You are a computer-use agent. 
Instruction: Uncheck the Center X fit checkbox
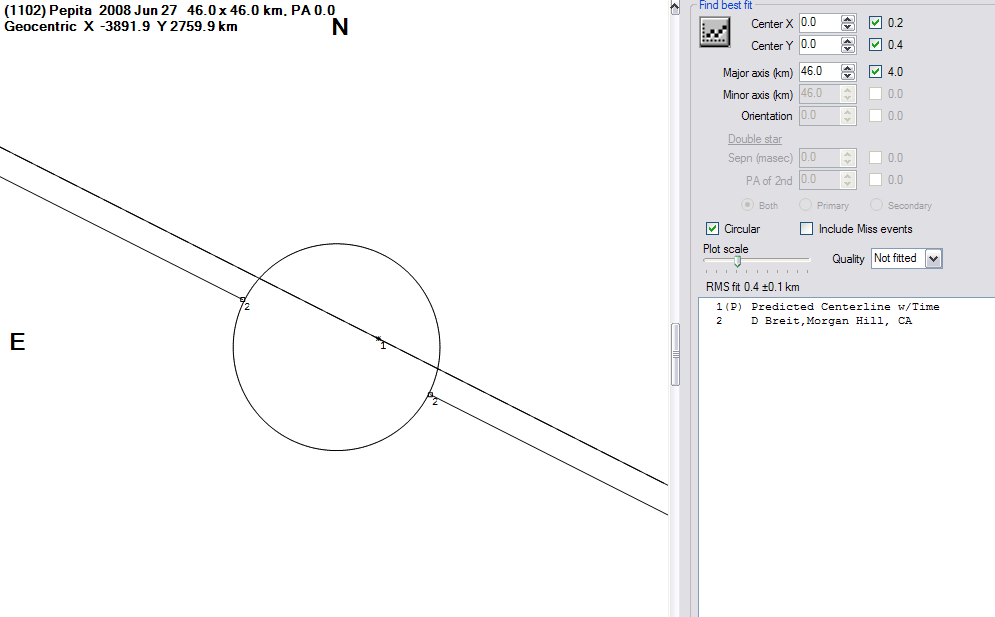pyautogui.click(x=876, y=23)
